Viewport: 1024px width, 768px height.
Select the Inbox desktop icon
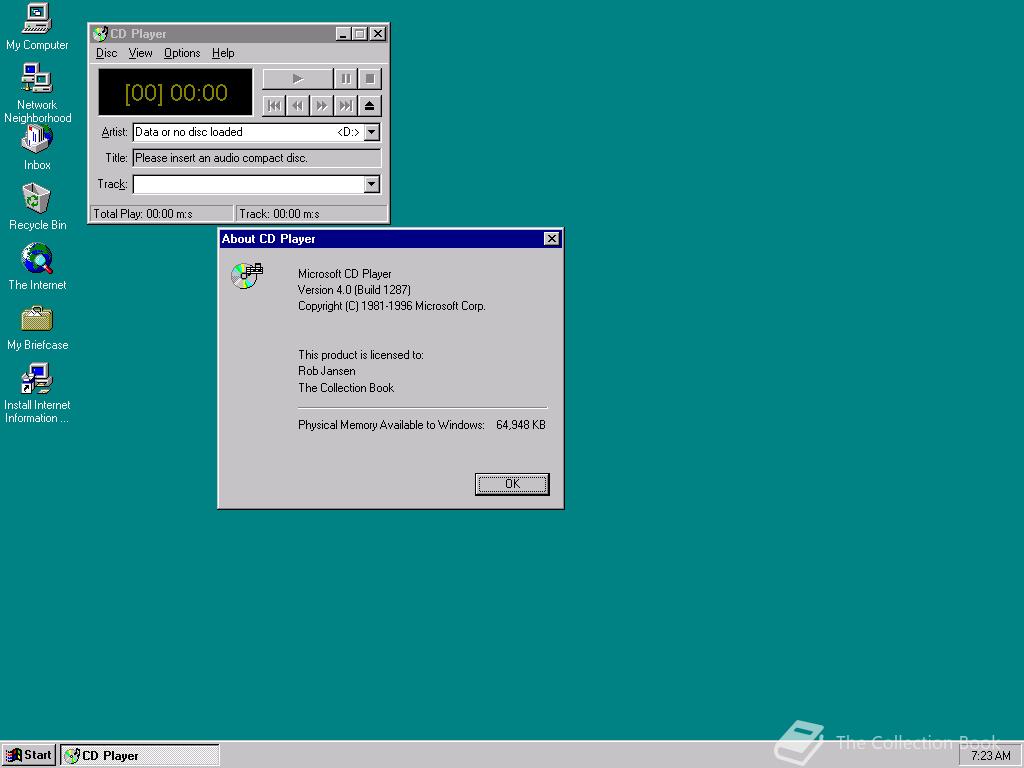pyautogui.click(x=37, y=148)
